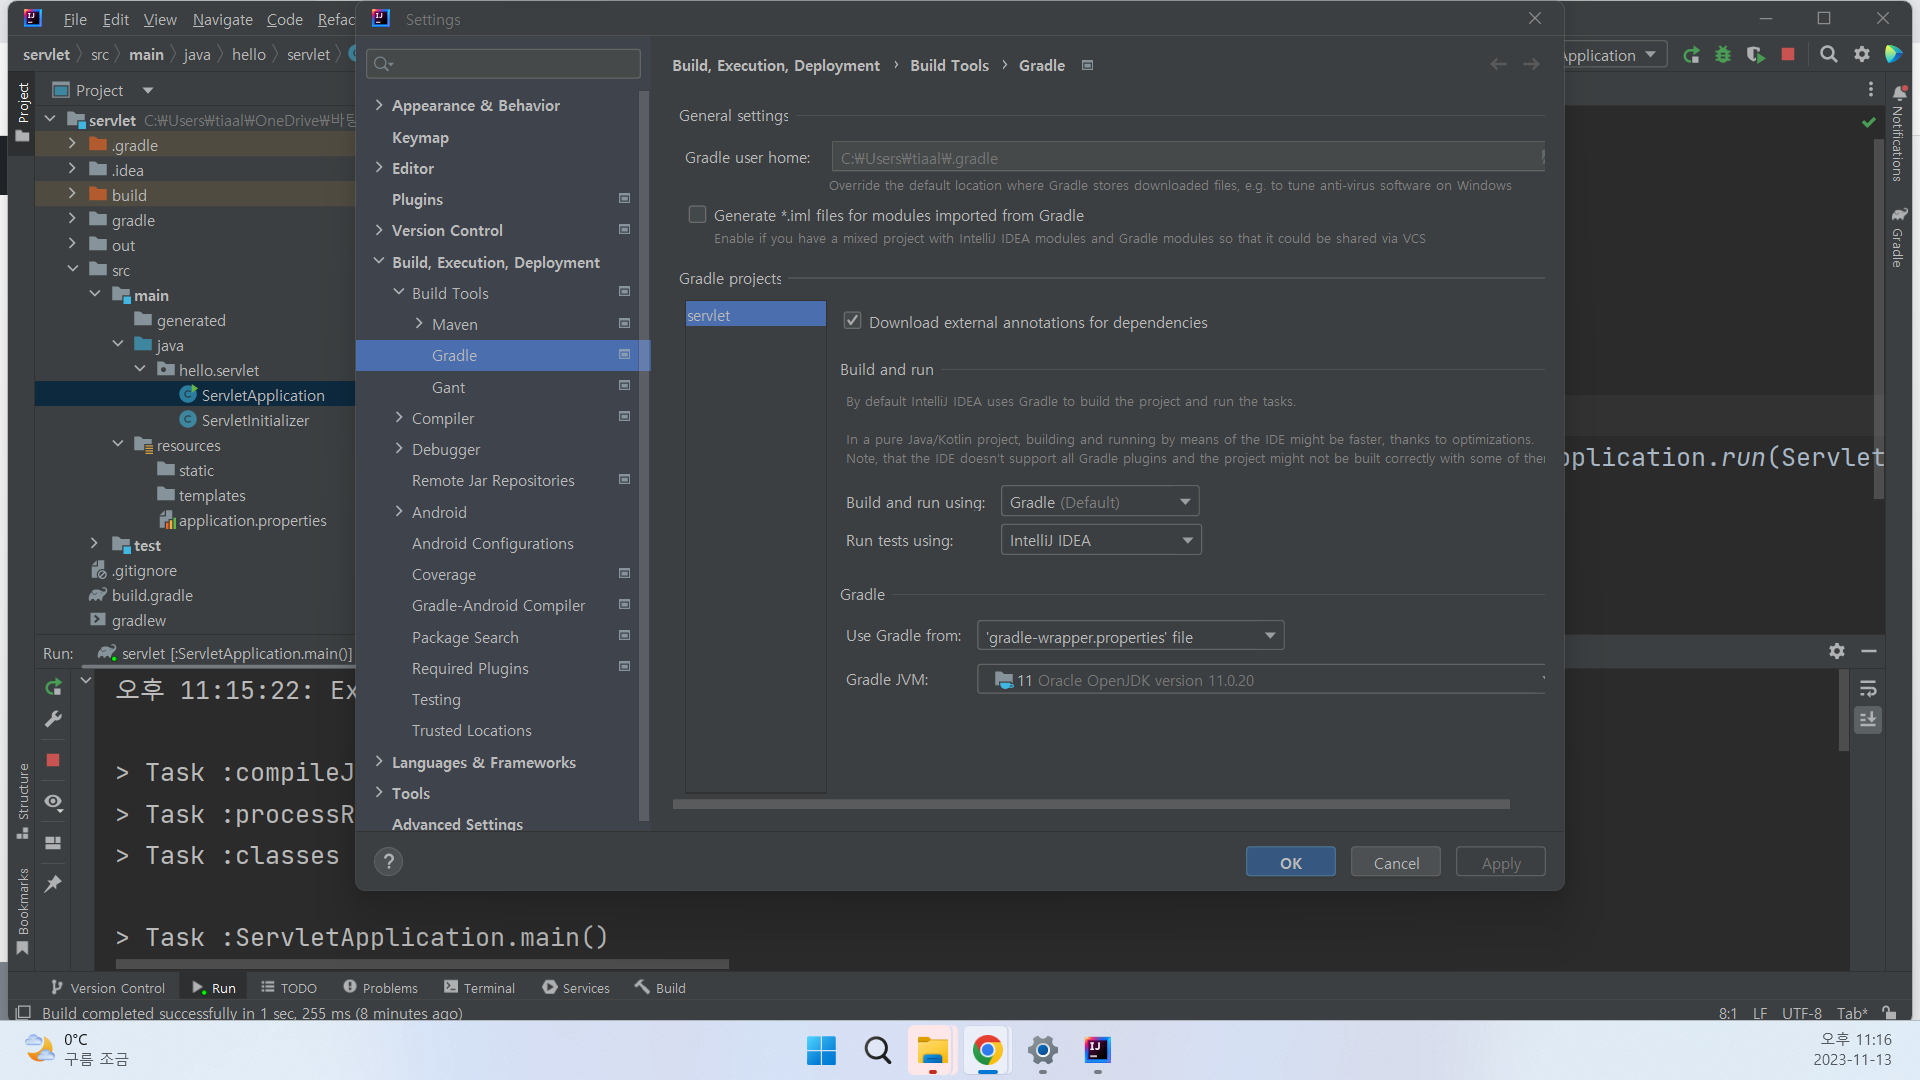Click Build Tools in settings breadcrumb
This screenshot has width=1920, height=1080.
pos(949,65)
